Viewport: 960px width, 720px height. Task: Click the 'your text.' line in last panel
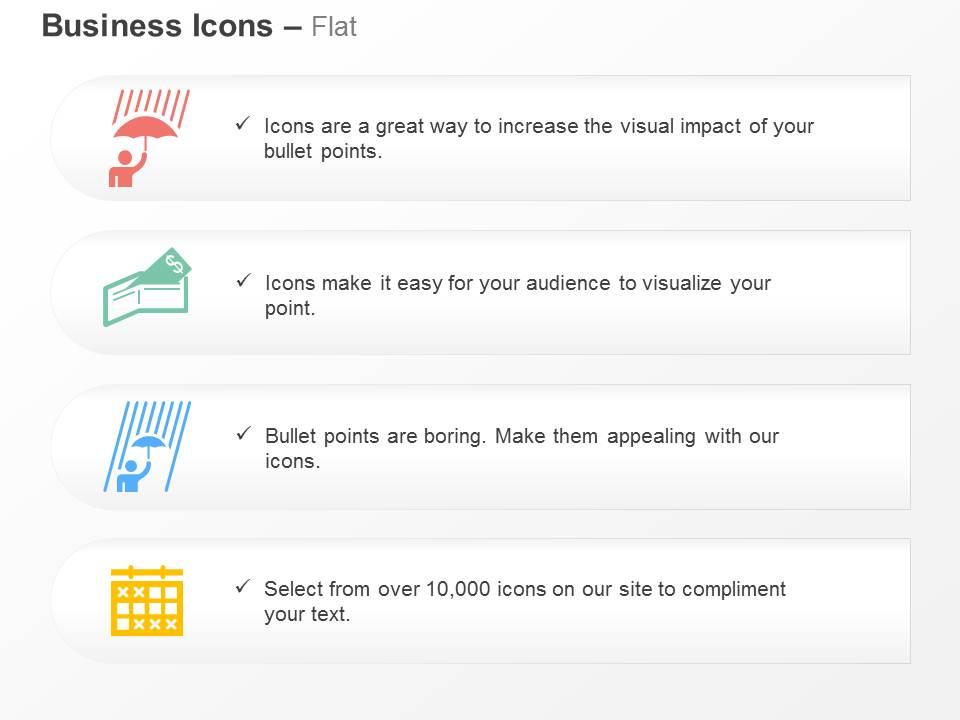(307, 614)
